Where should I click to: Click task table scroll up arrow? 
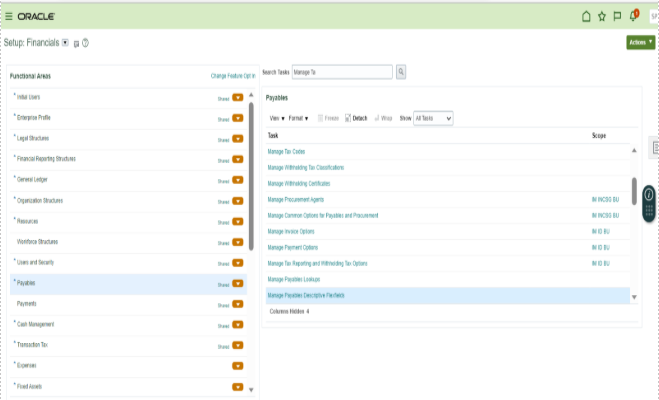(x=634, y=150)
